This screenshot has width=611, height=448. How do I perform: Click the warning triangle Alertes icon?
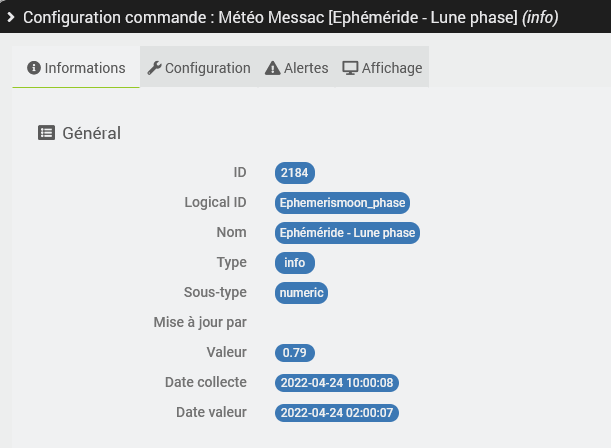point(272,68)
